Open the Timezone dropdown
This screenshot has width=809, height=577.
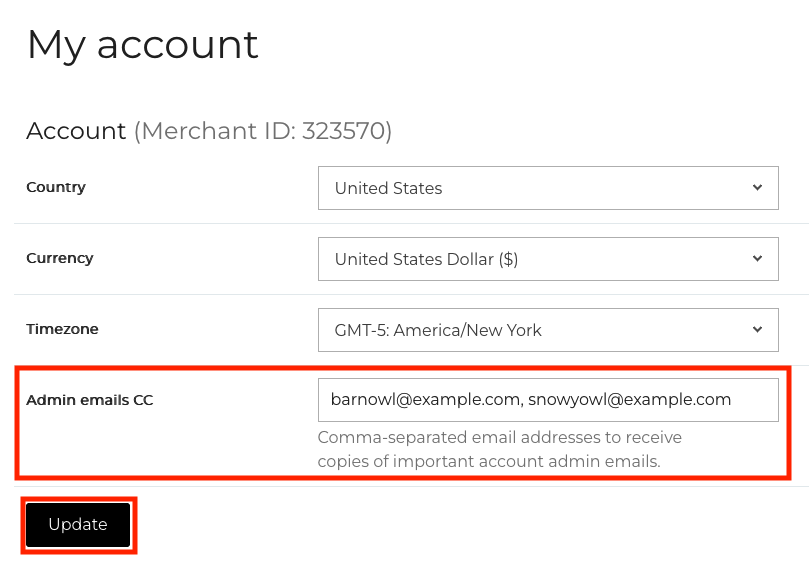pos(547,330)
